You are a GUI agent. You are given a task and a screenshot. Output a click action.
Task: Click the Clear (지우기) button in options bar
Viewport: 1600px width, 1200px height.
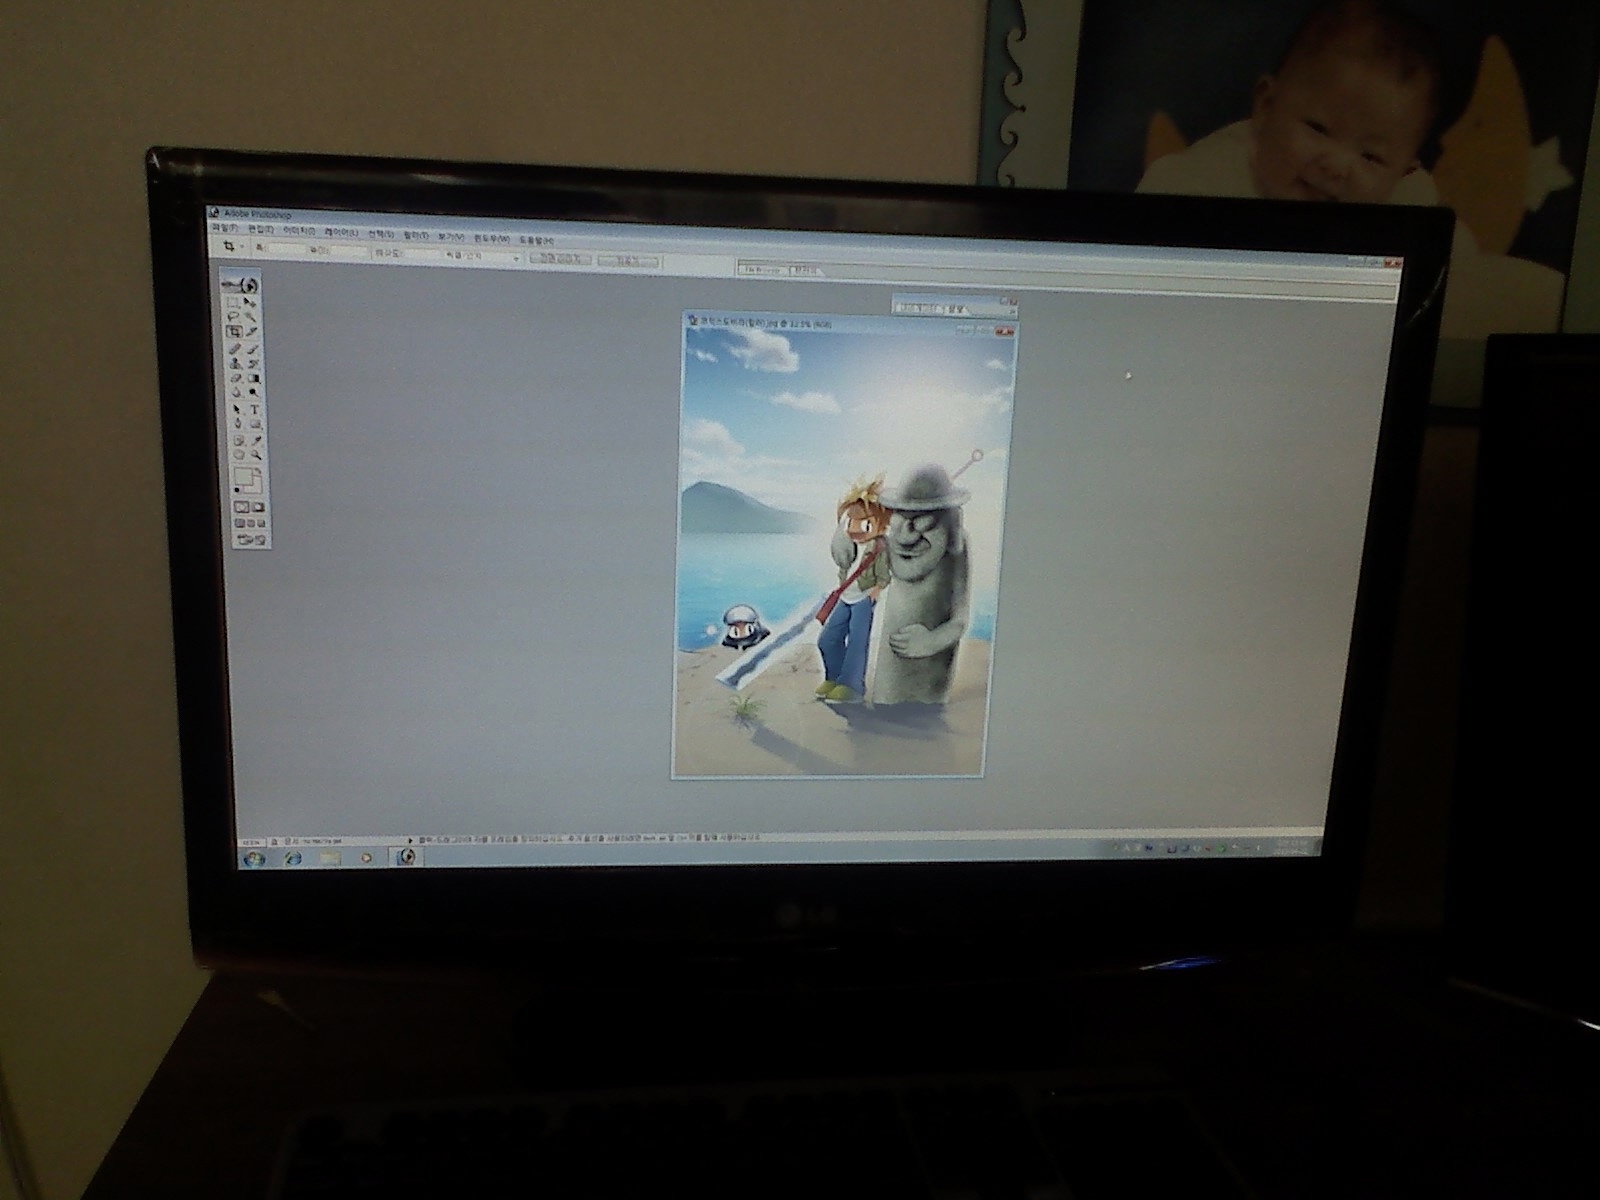coord(628,261)
